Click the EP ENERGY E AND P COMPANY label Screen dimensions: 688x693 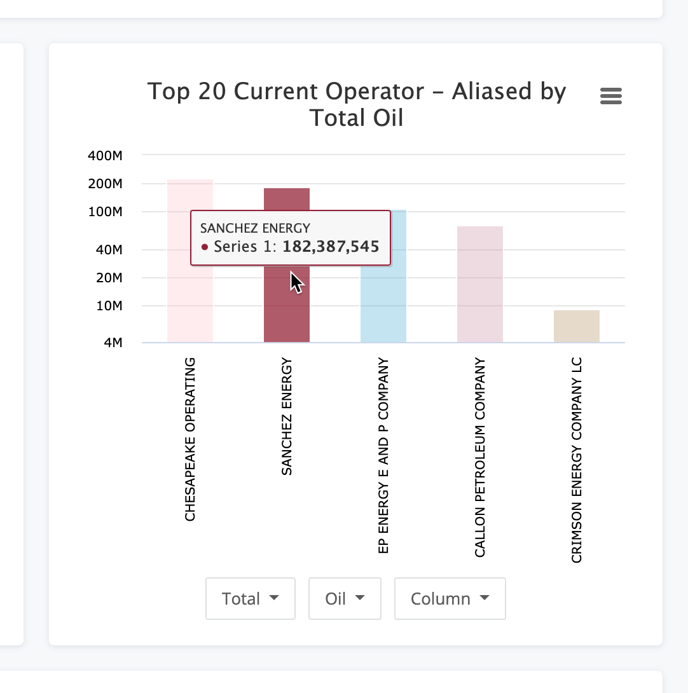(384, 455)
